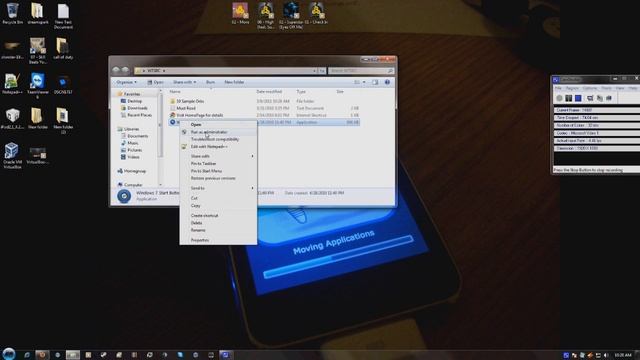The height and width of the screenshot is (360, 640).
Task: Toggle the Explorer preview pane icon
Action: click(x=375, y=82)
